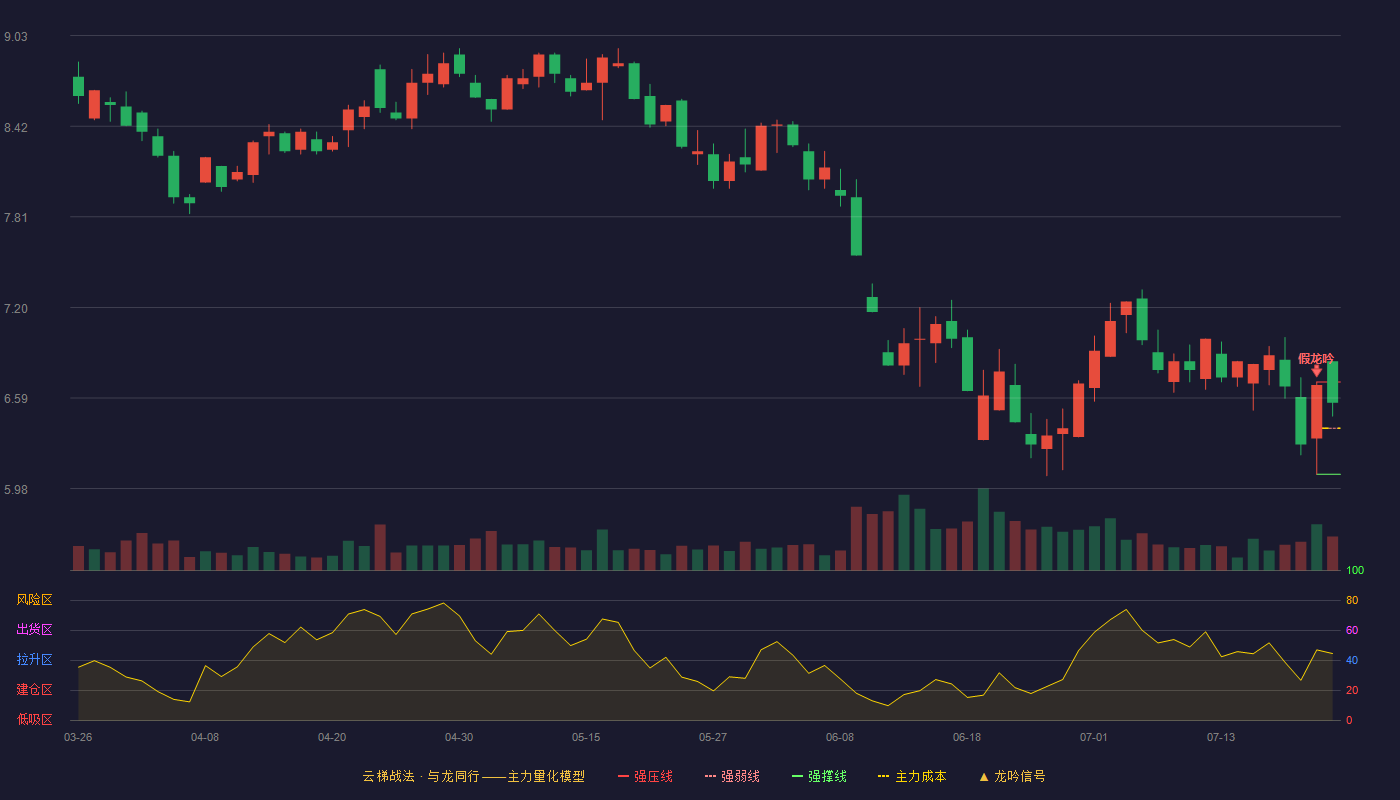Click the 04-08 date label
Viewport: 1400px width, 800px height.
(x=205, y=737)
